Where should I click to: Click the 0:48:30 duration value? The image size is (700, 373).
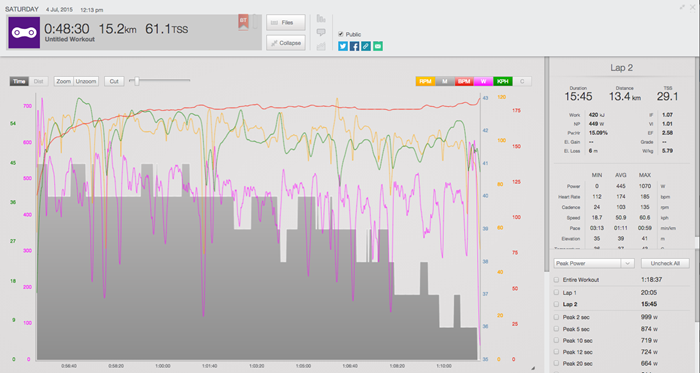(x=67, y=29)
